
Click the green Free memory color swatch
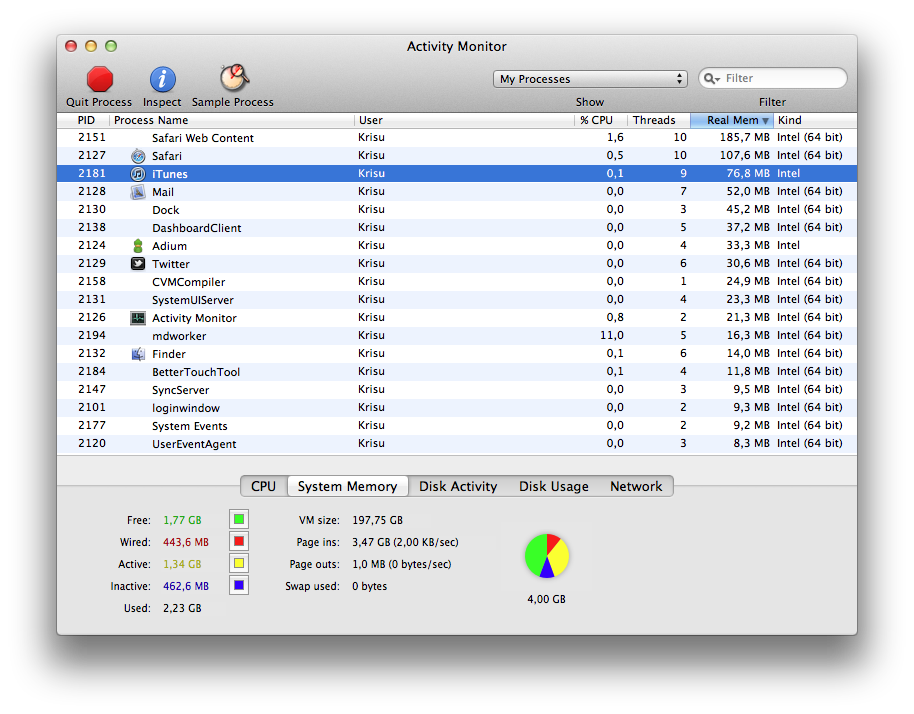(239, 519)
